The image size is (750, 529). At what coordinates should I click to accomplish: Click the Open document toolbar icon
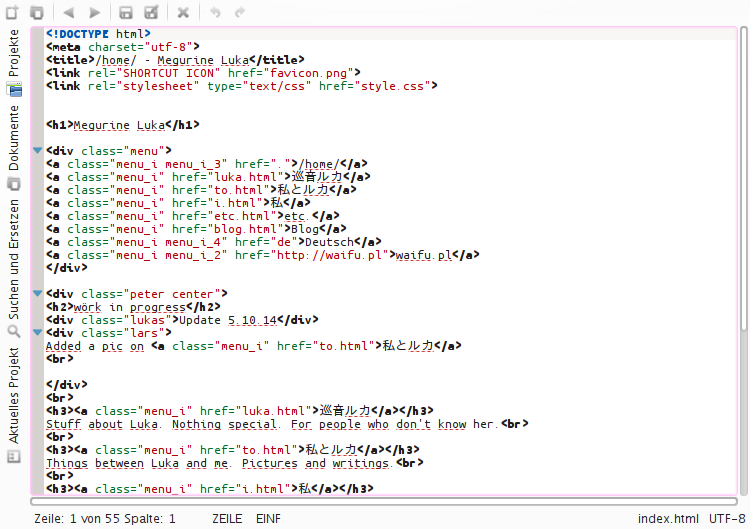coord(37,12)
